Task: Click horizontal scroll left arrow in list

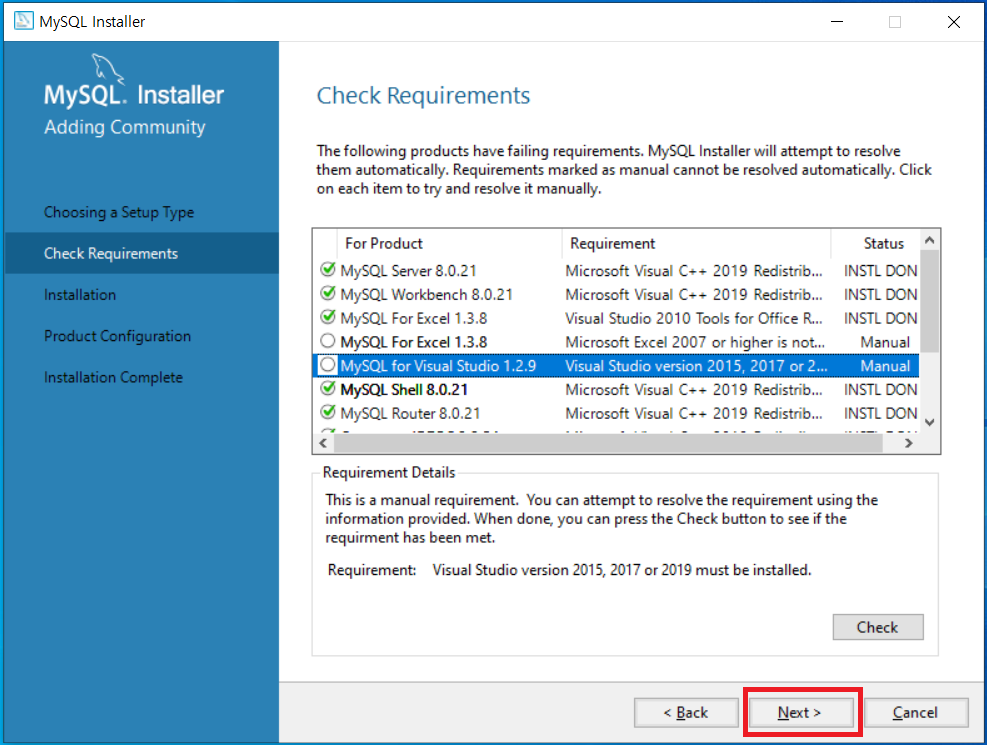Action: click(324, 443)
